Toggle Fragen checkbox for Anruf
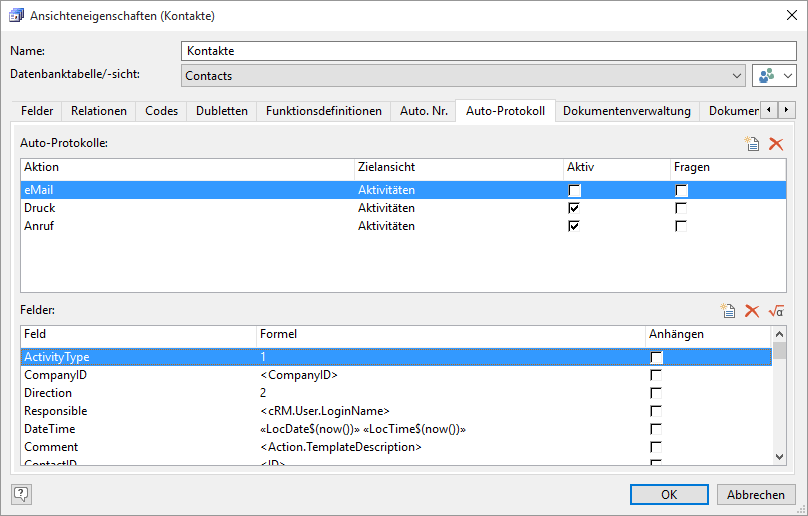 pos(681,226)
